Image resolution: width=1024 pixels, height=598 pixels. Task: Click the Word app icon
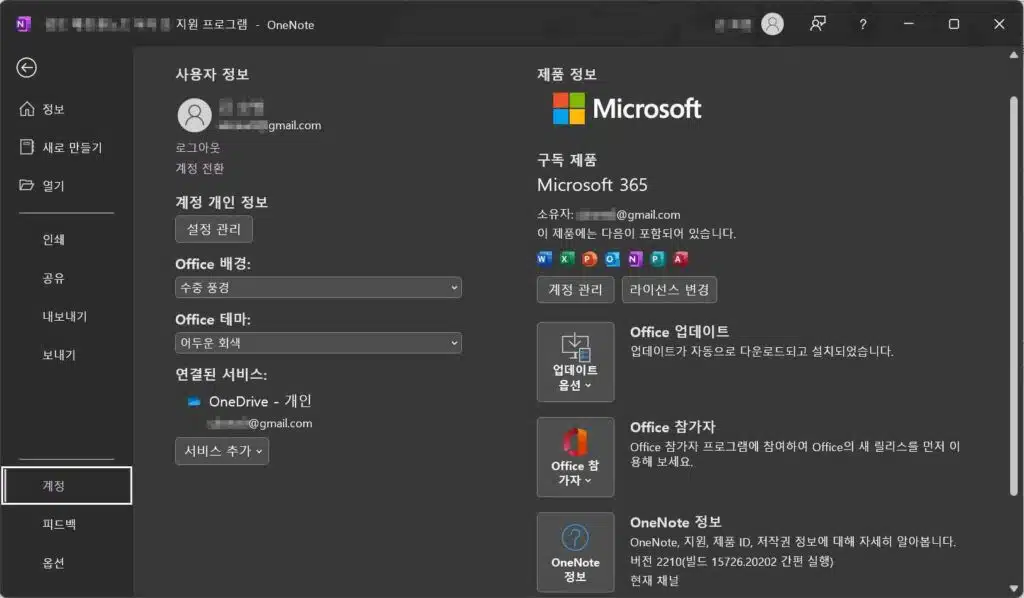click(x=544, y=259)
